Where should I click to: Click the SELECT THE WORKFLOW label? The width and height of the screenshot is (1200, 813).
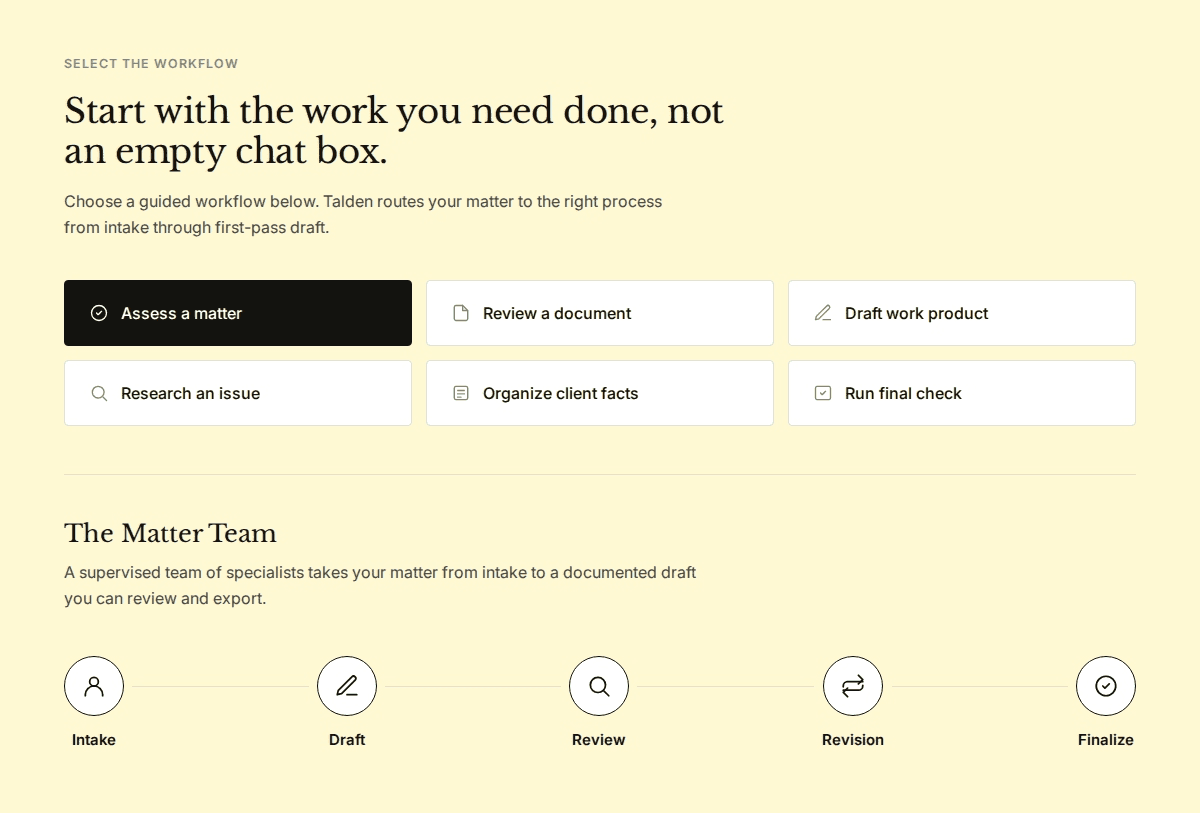pyautogui.click(x=151, y=64)
